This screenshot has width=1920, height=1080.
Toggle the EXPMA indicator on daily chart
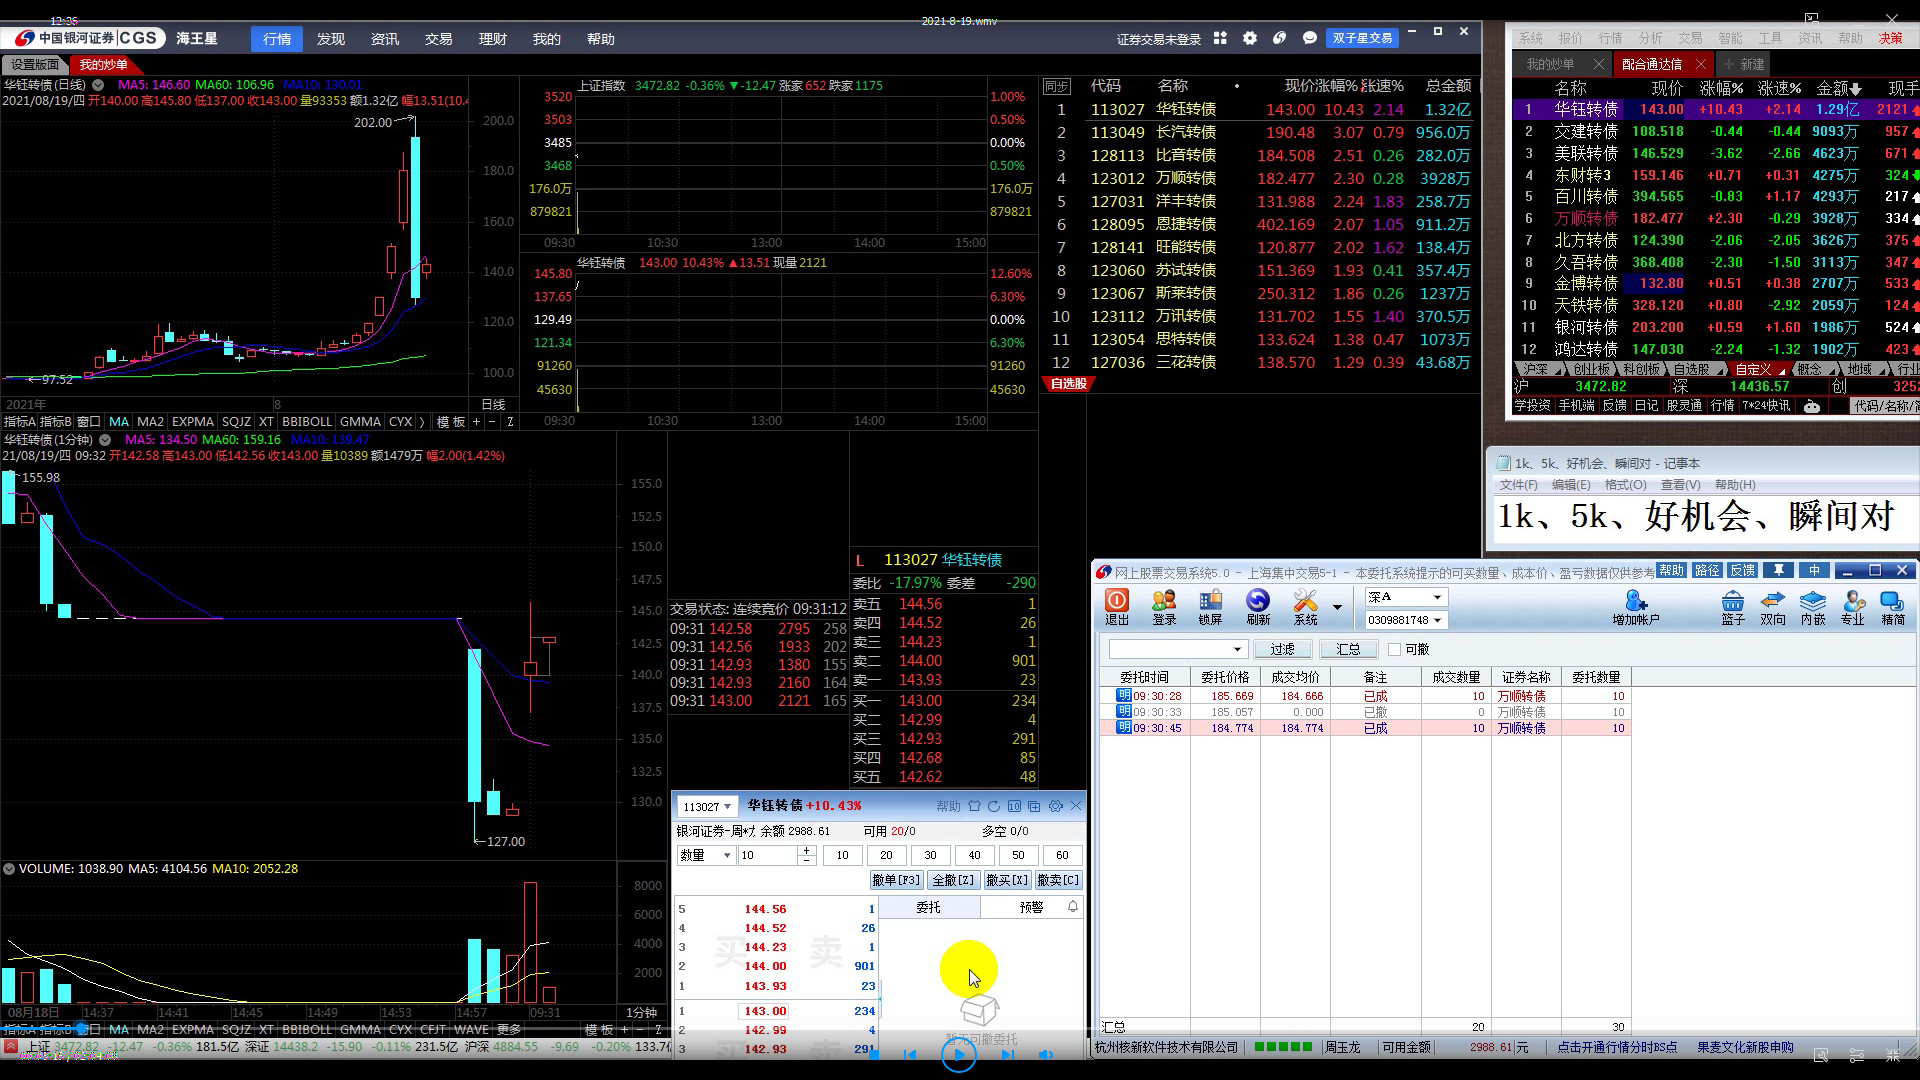(192, 422)
